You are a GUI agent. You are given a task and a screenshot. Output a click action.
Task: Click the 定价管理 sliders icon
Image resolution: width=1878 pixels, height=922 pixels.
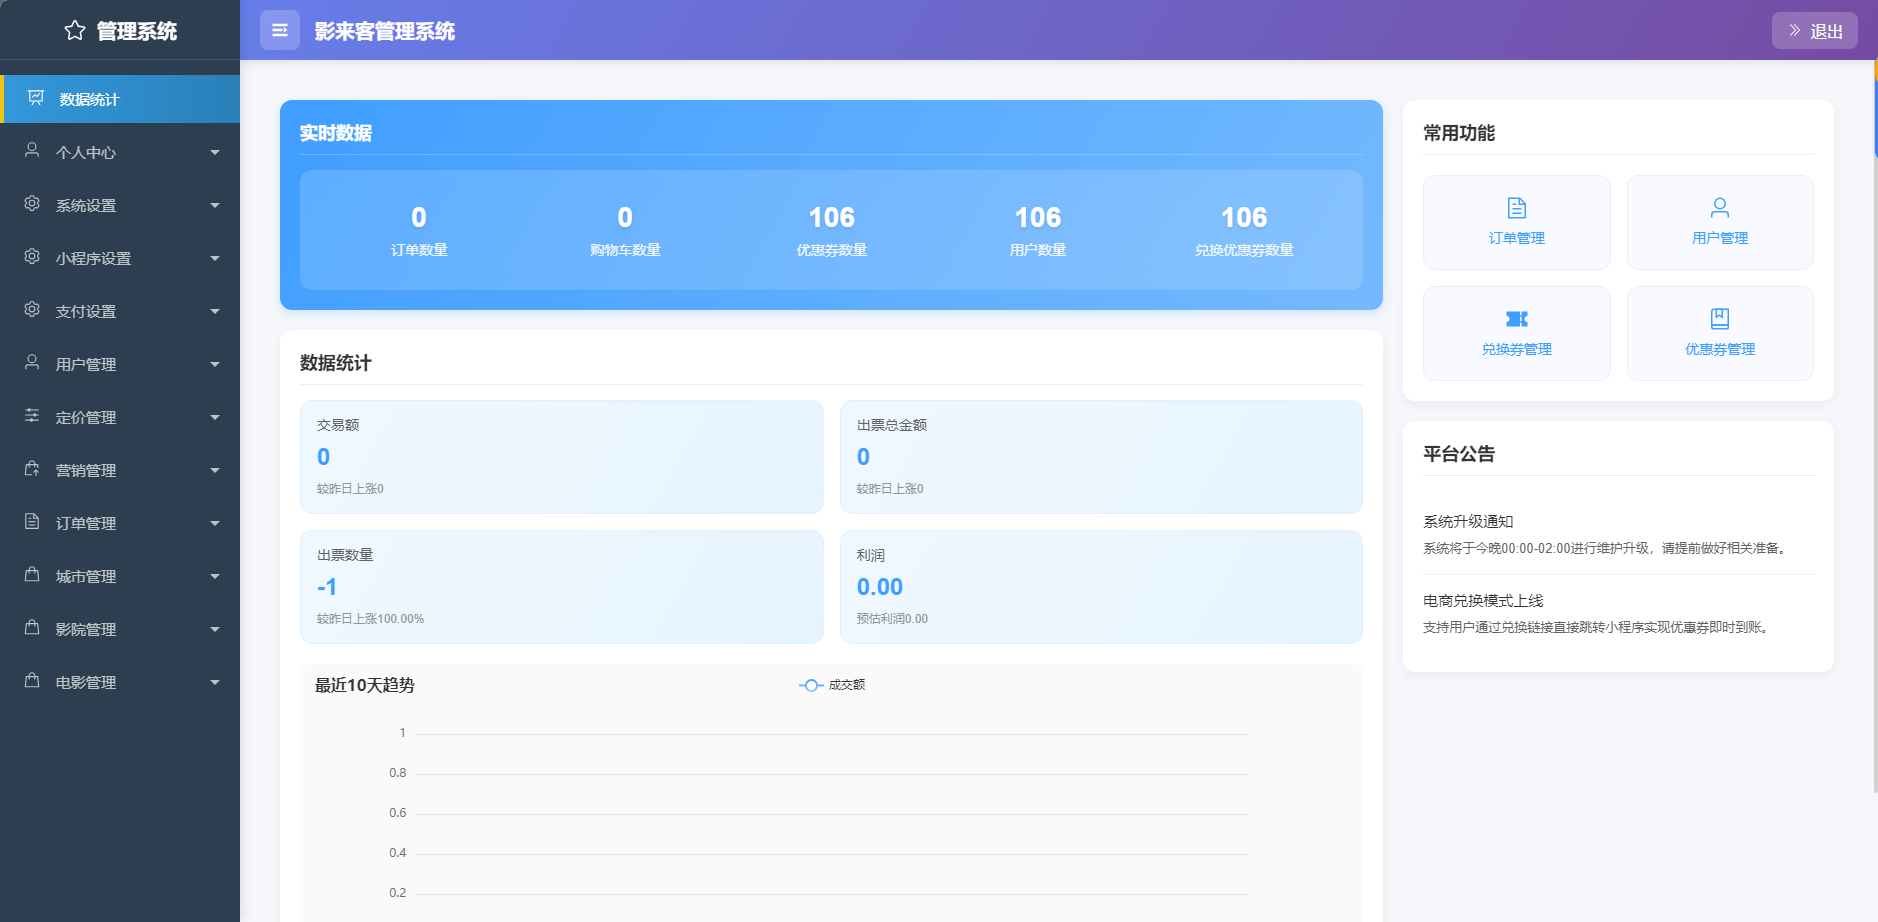click(x=32, y=416)
